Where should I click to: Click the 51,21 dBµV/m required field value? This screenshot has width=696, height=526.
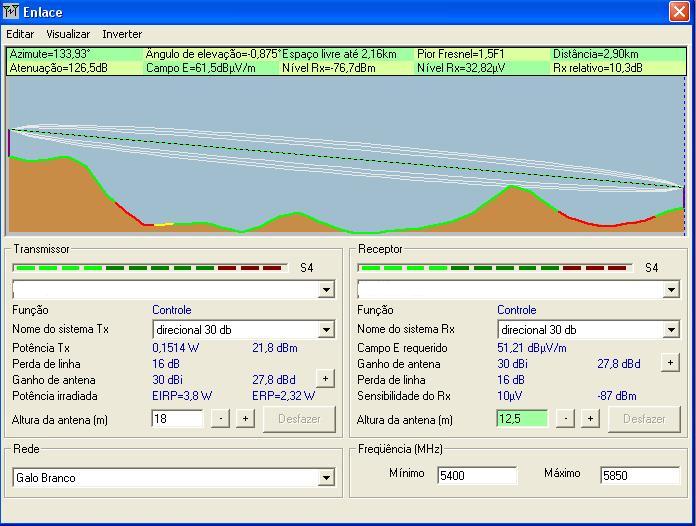tap(532, 348)
